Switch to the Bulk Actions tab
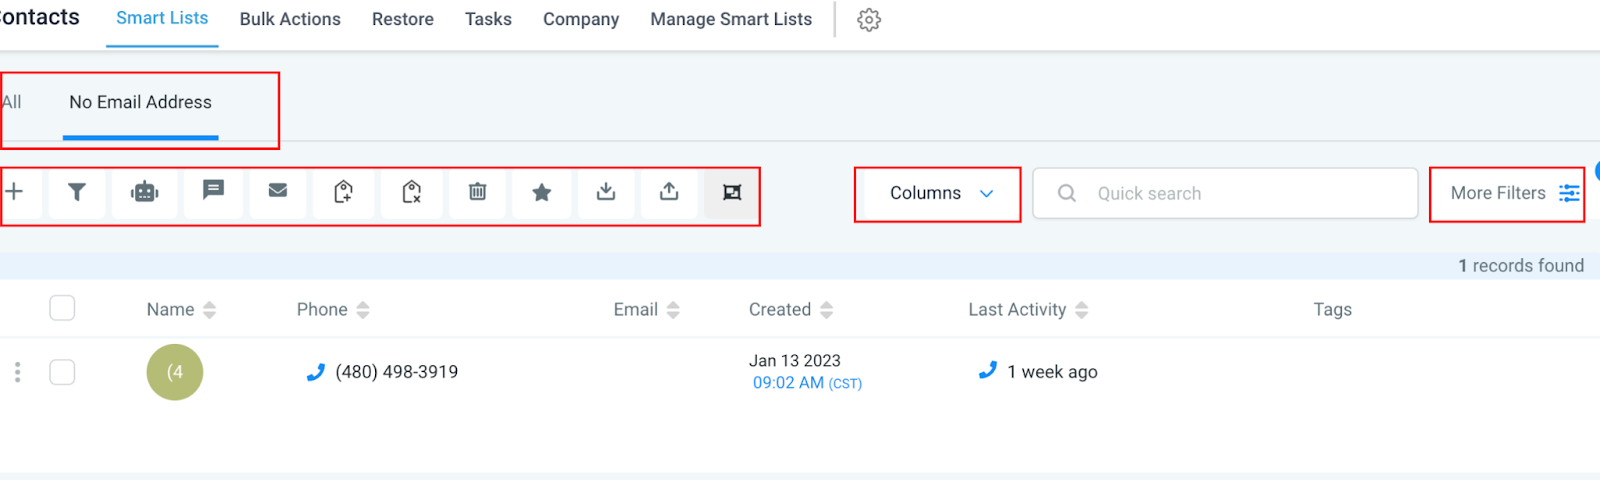This screenshot has height=480, width=1600. click(290, 19)
